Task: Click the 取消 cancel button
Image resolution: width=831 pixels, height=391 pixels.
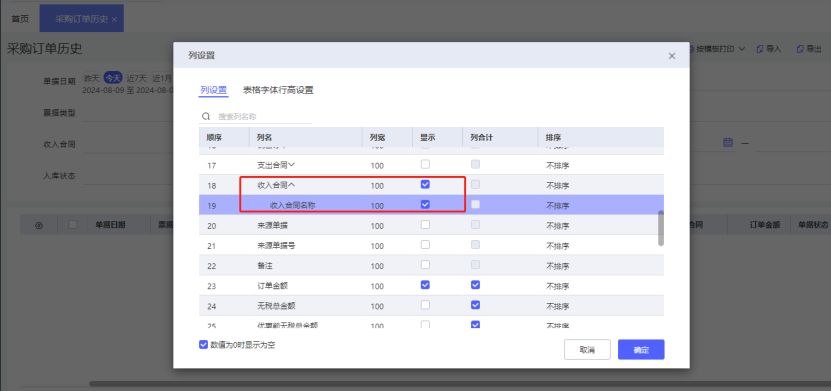Action: coord(587,350)
